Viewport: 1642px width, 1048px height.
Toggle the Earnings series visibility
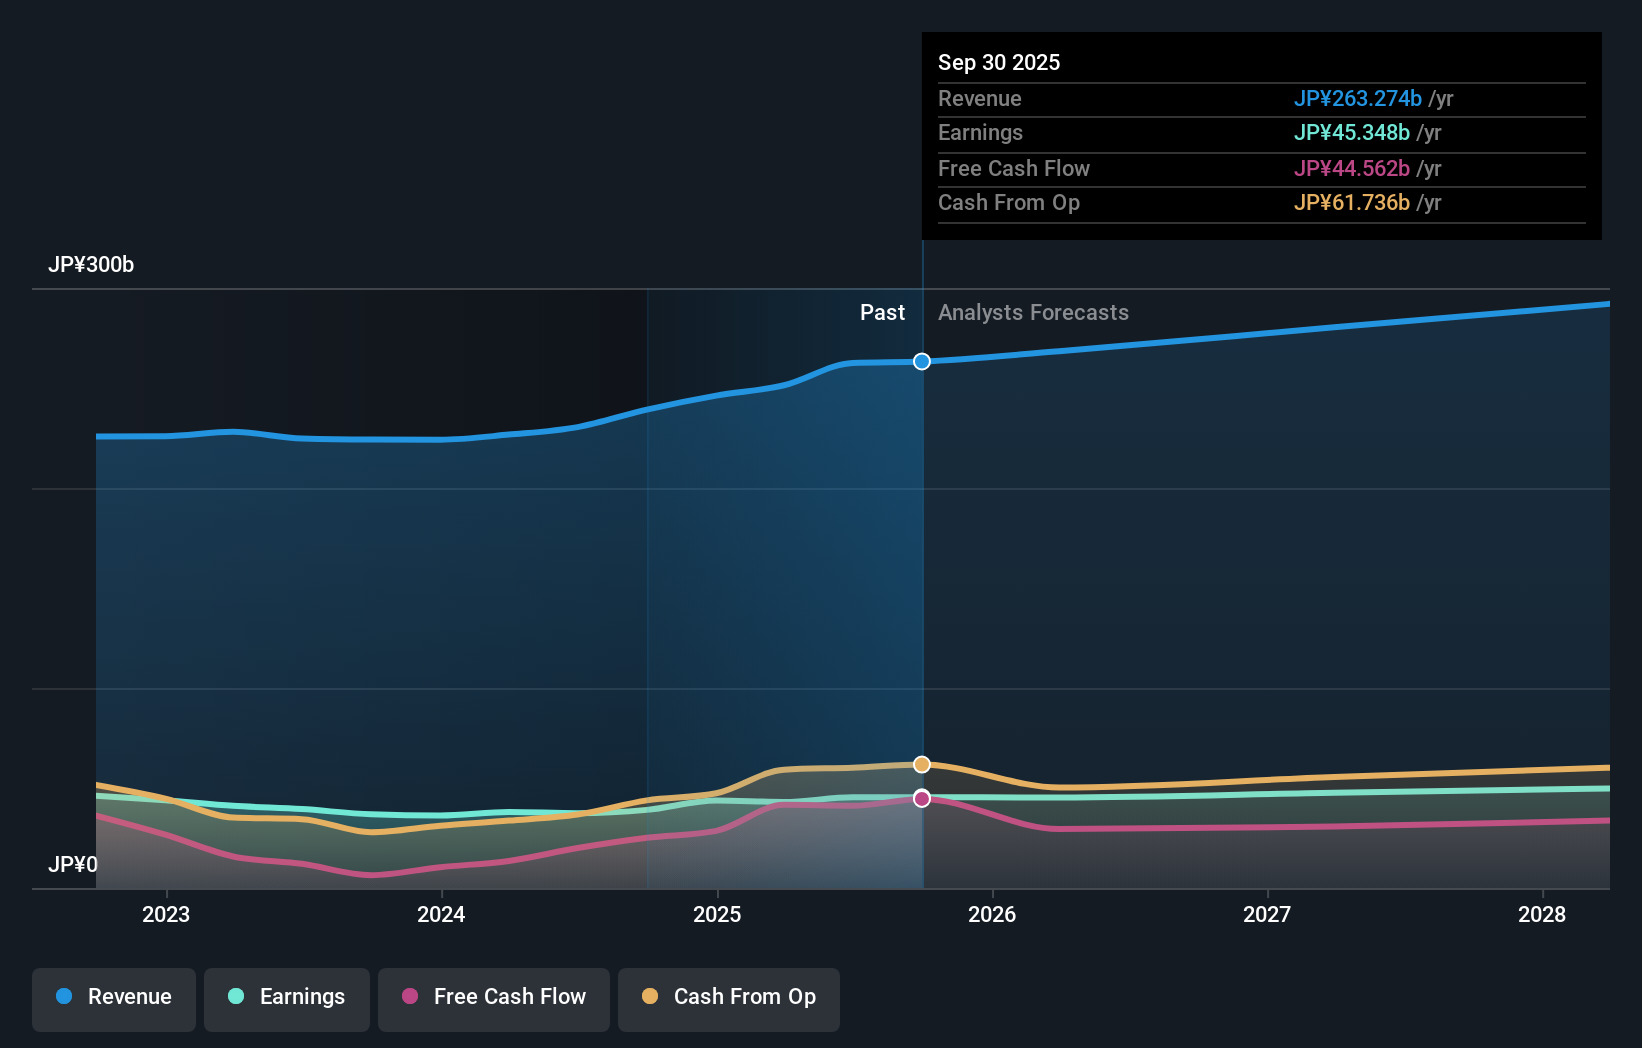click(286, 997)
